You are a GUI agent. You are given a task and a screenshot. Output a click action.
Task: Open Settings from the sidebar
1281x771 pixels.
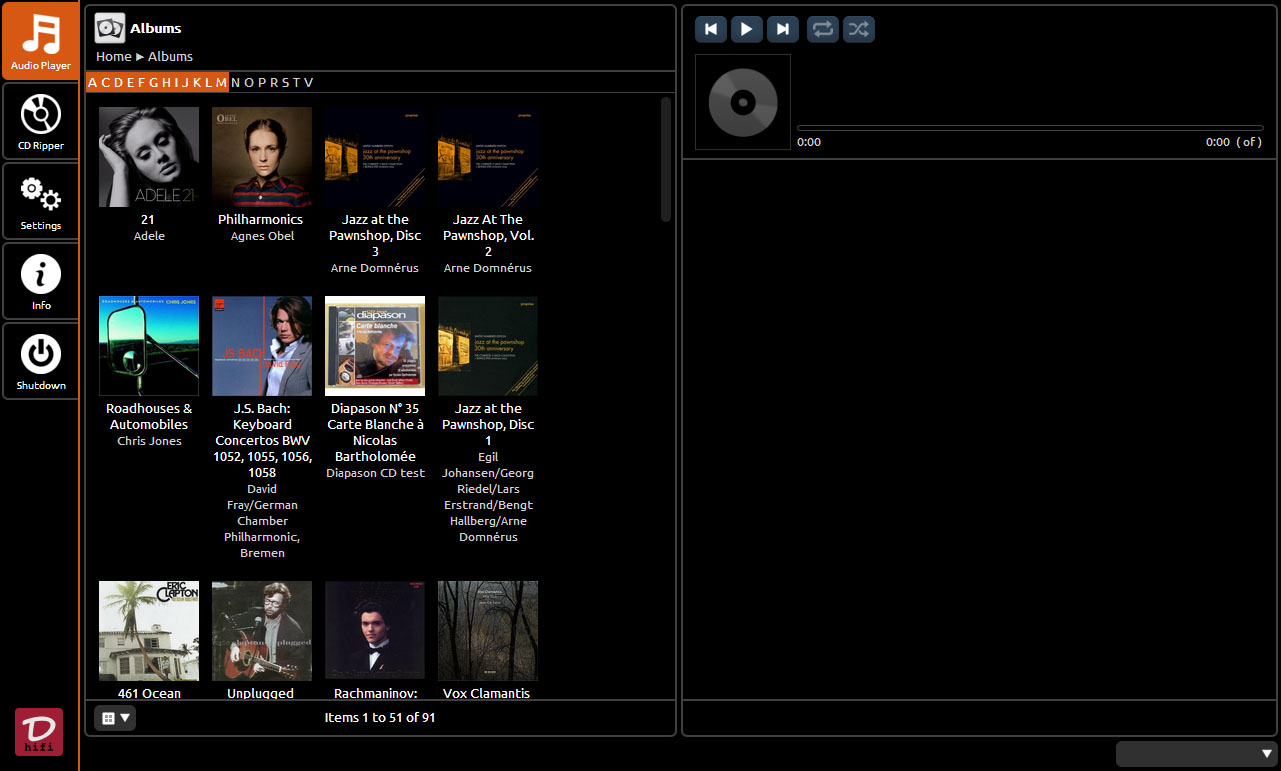pos(41,201)
